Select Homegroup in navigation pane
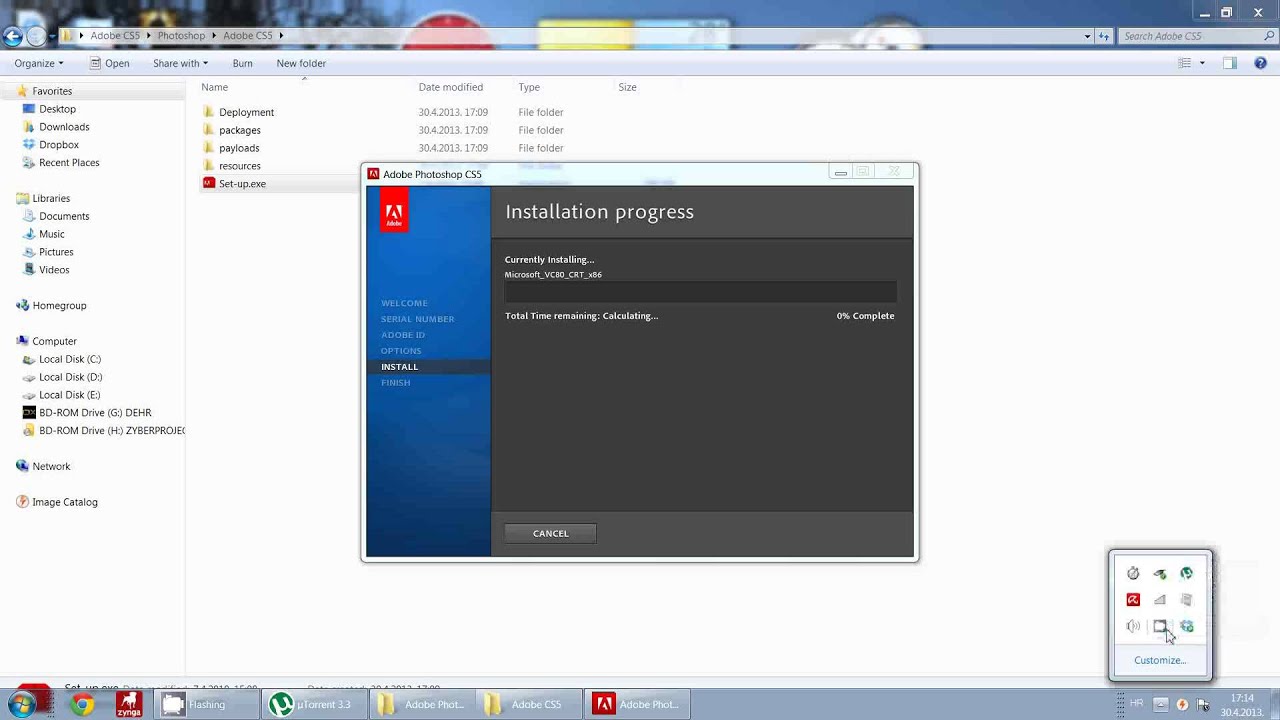The image size is (1280, 720). click(x=59, y=305)
